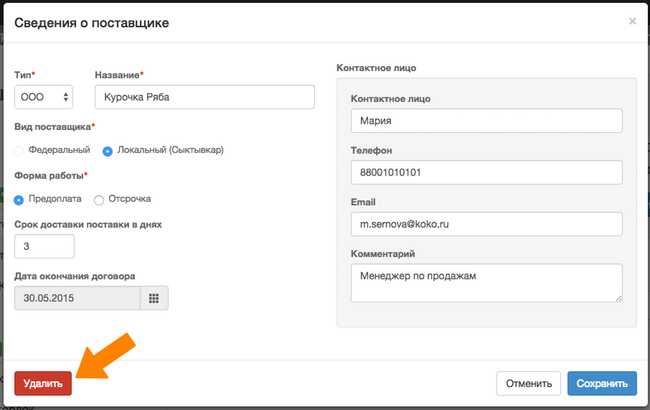
Task: Click the Телефон field with 88001010101
Action: [x=487, y=172]
